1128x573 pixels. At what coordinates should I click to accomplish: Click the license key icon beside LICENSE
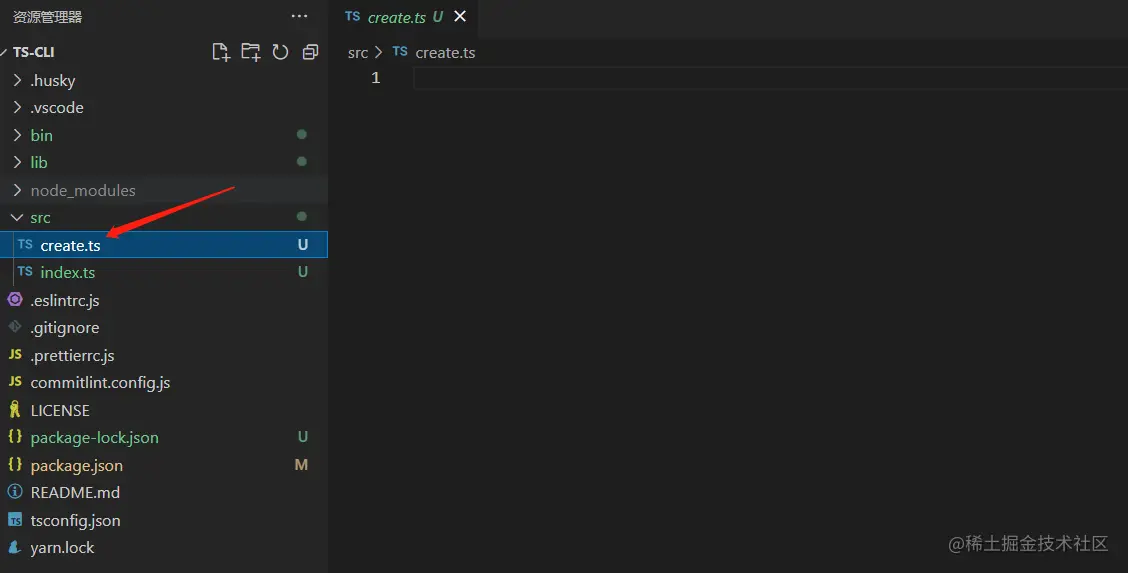(x=14, y=410)
